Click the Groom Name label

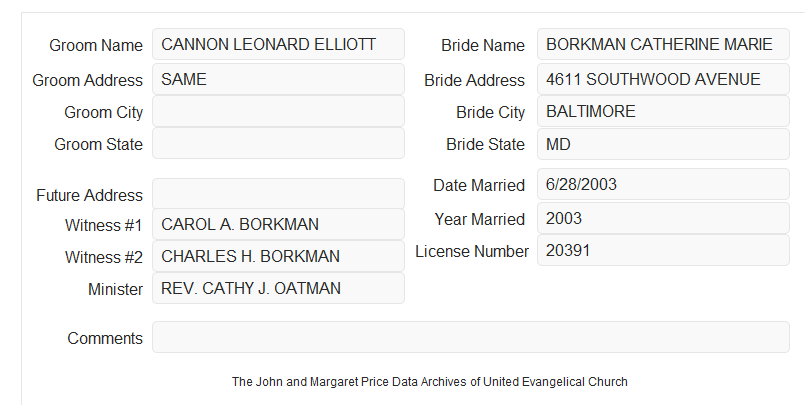(96, 45)
